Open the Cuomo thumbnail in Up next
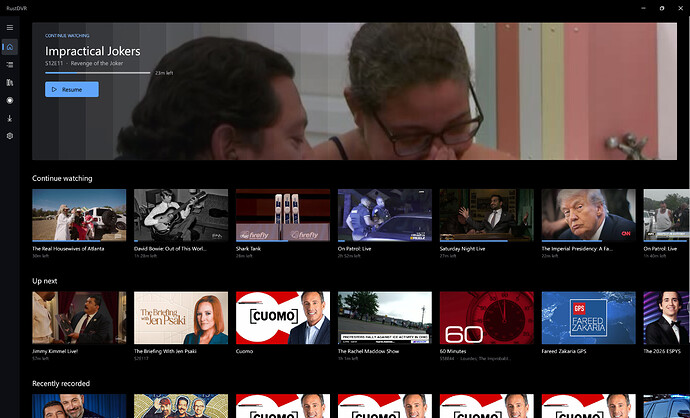 click(283, 318)
